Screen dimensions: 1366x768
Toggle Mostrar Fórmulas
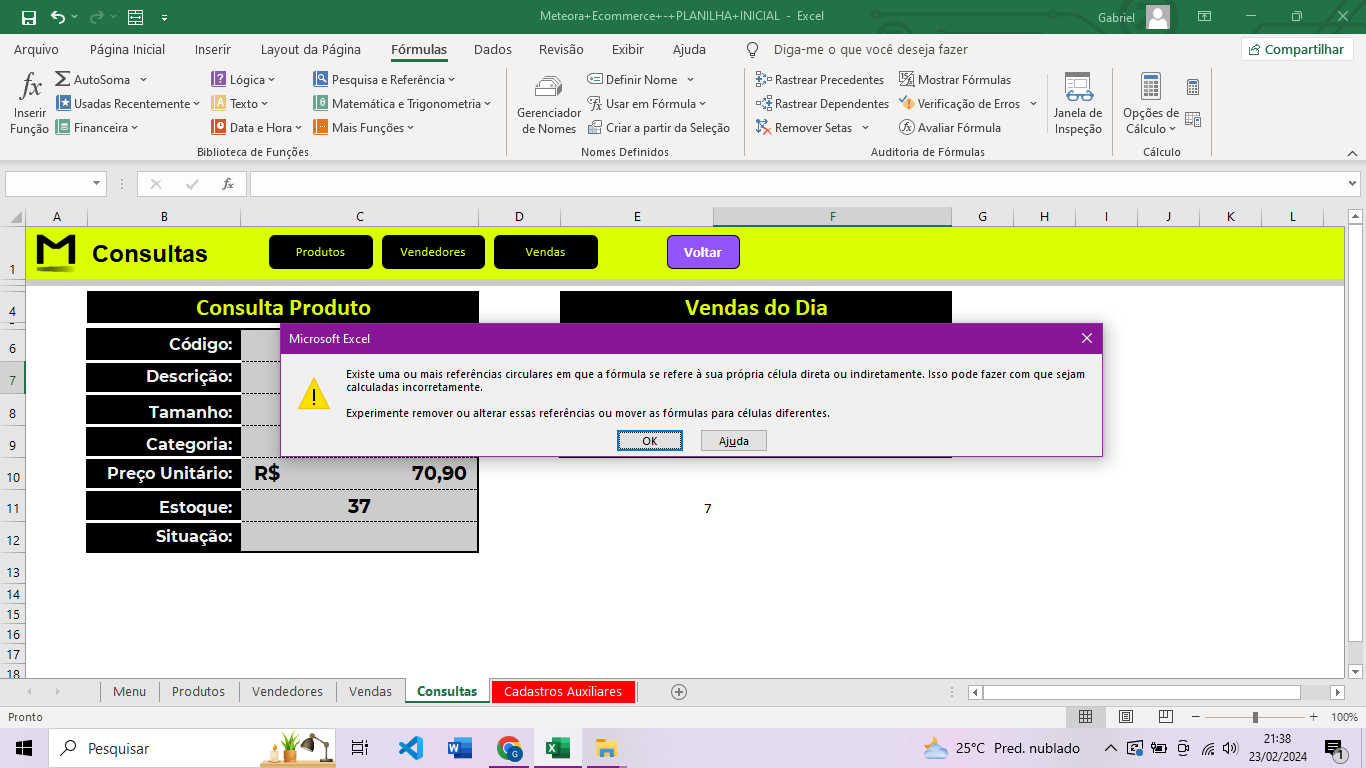point(955,80)
